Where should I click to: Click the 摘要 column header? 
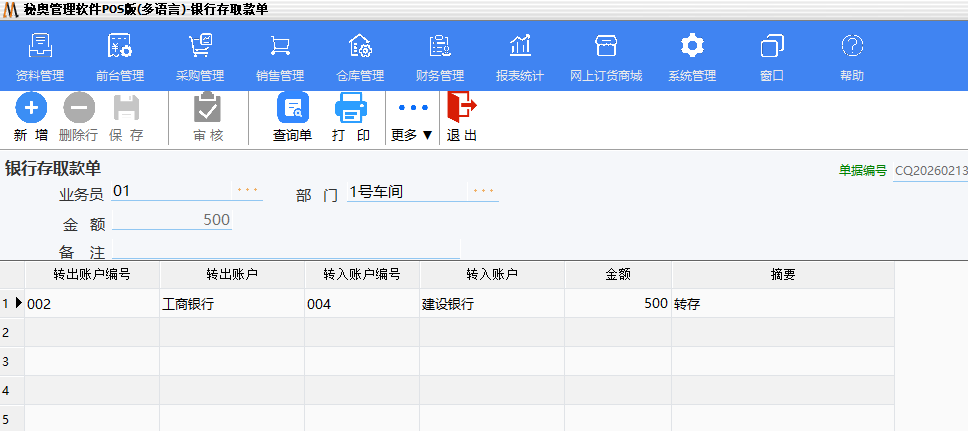[x=782, y=274]
